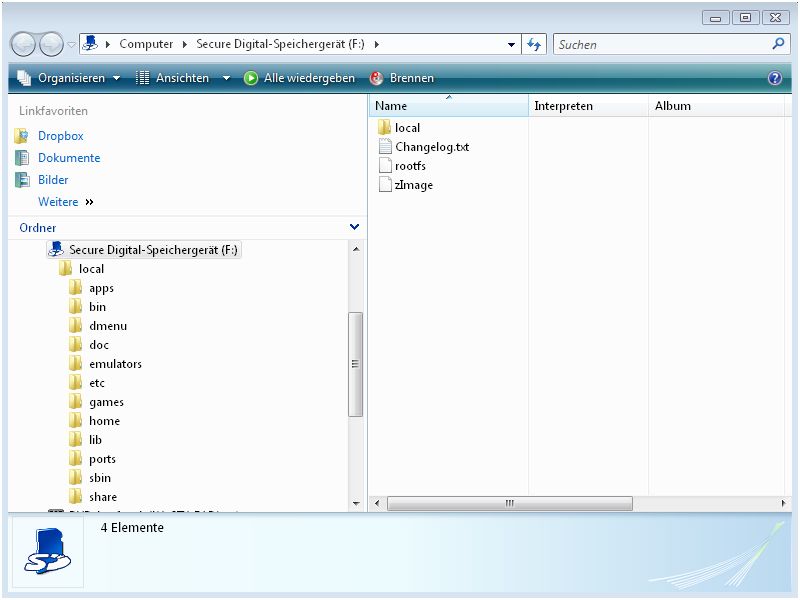Open the Ansichten dropdown arrow
This screenshot has width=800, height=600.
click(x=226, y=78)
